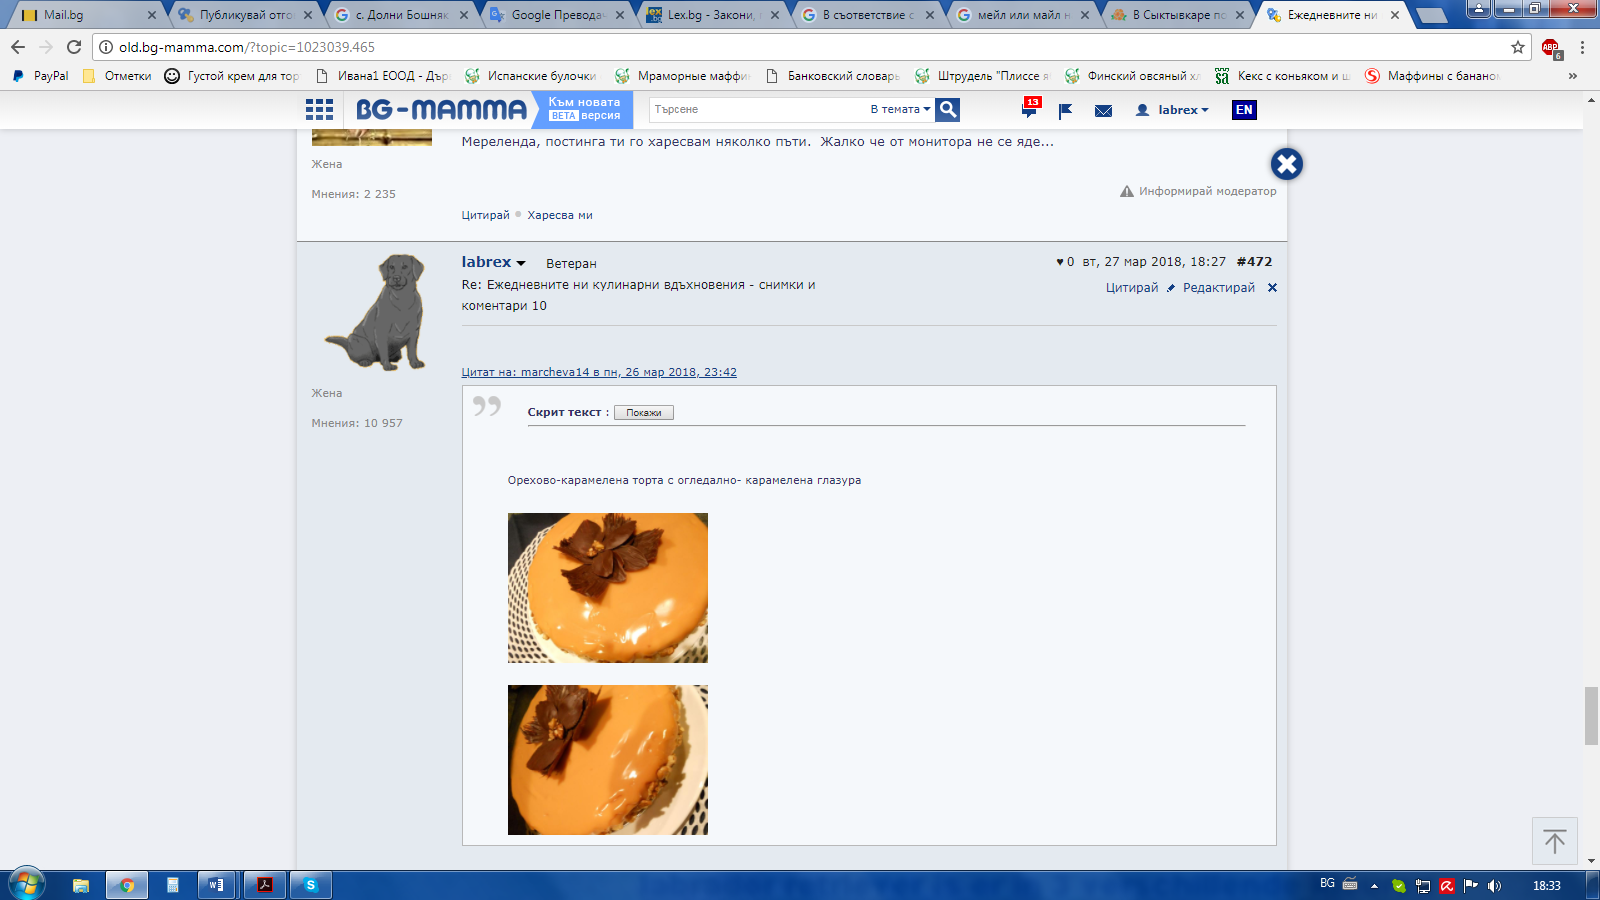
Task: Click the scroll-to-top arrow button
Action: coord(1554,841)
